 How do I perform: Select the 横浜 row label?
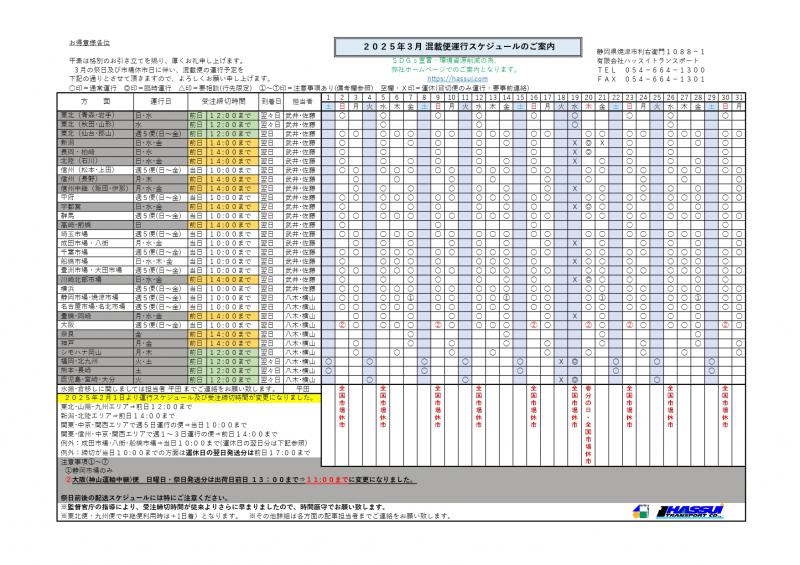95,288
